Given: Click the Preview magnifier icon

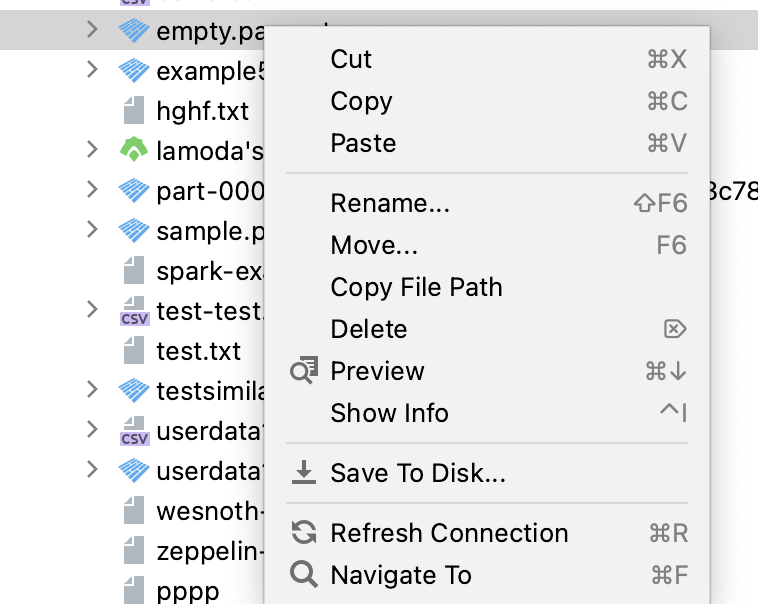Looking at the screenshot, I should (x=303, y=371).
